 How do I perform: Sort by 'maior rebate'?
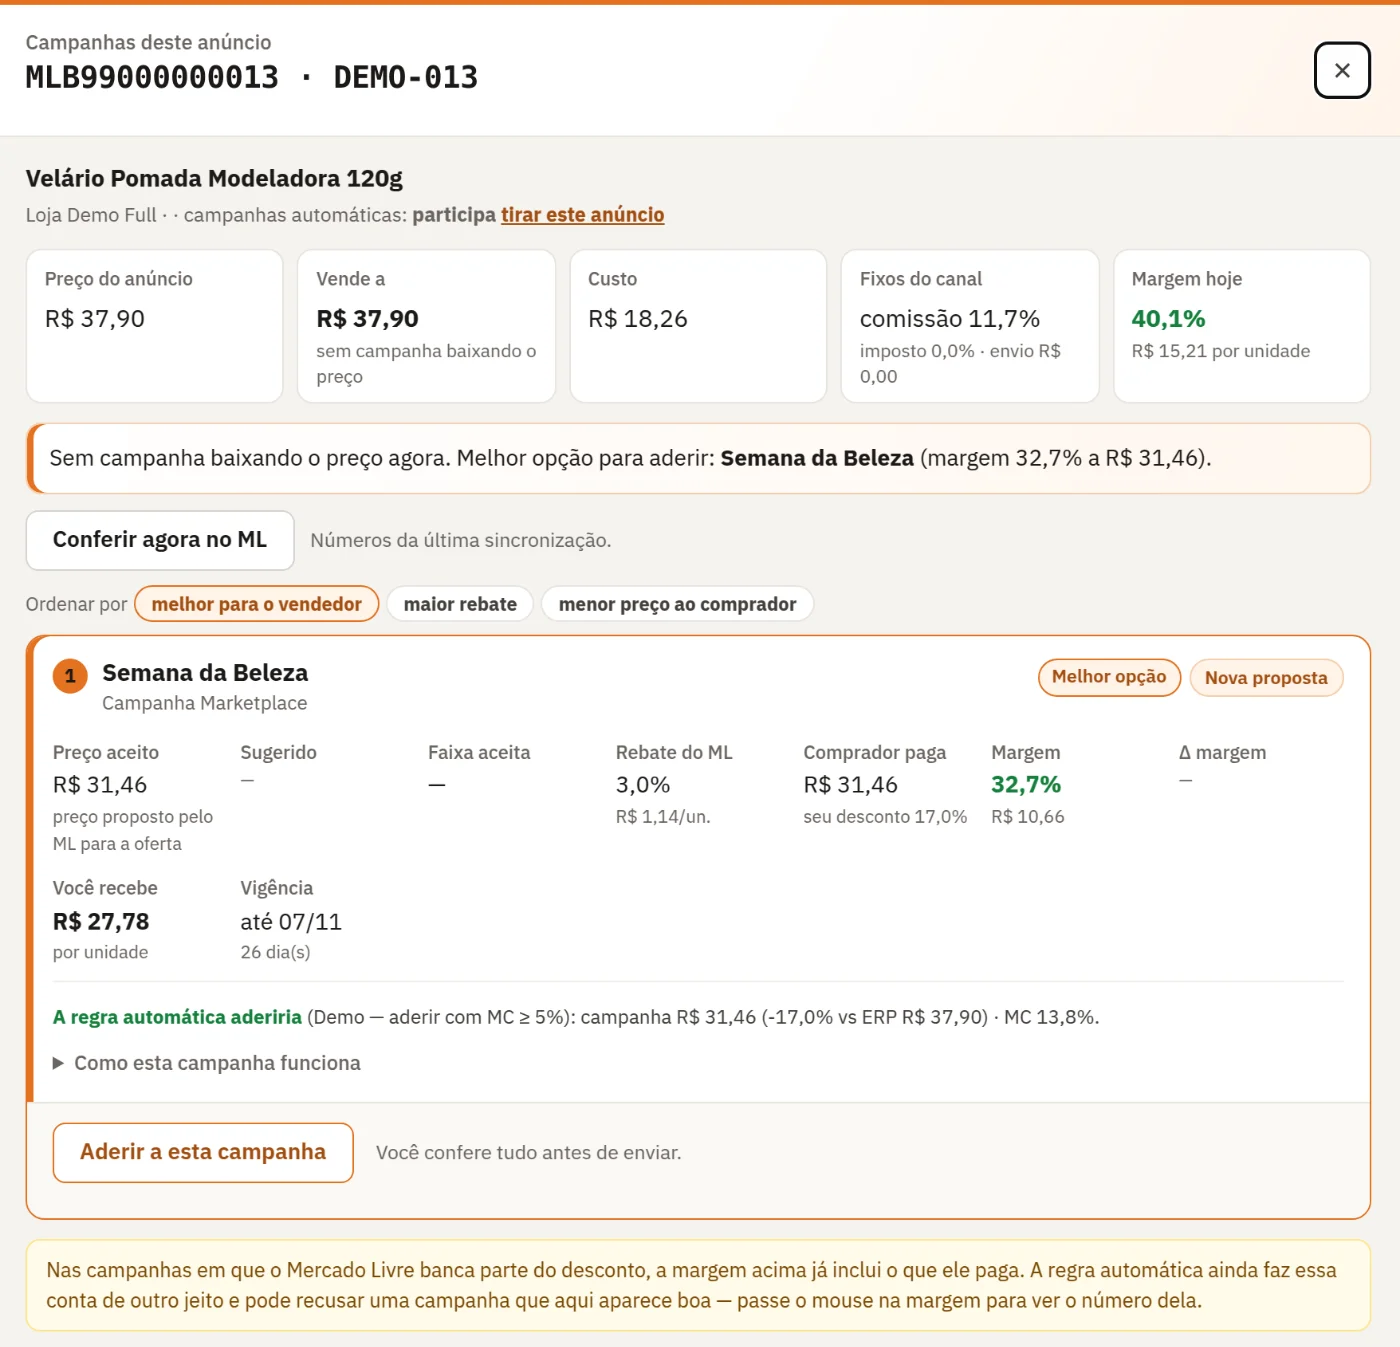460,604
